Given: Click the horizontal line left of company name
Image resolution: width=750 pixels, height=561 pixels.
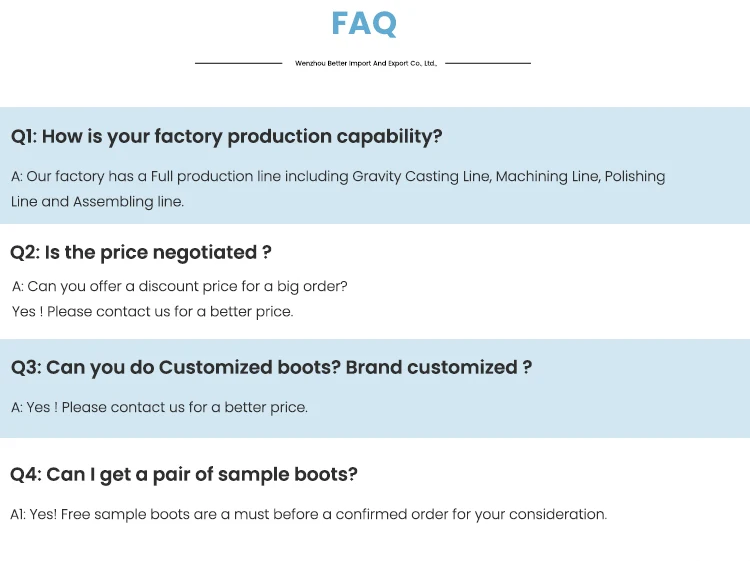Looking at the screenshot, I should point(238,63).
